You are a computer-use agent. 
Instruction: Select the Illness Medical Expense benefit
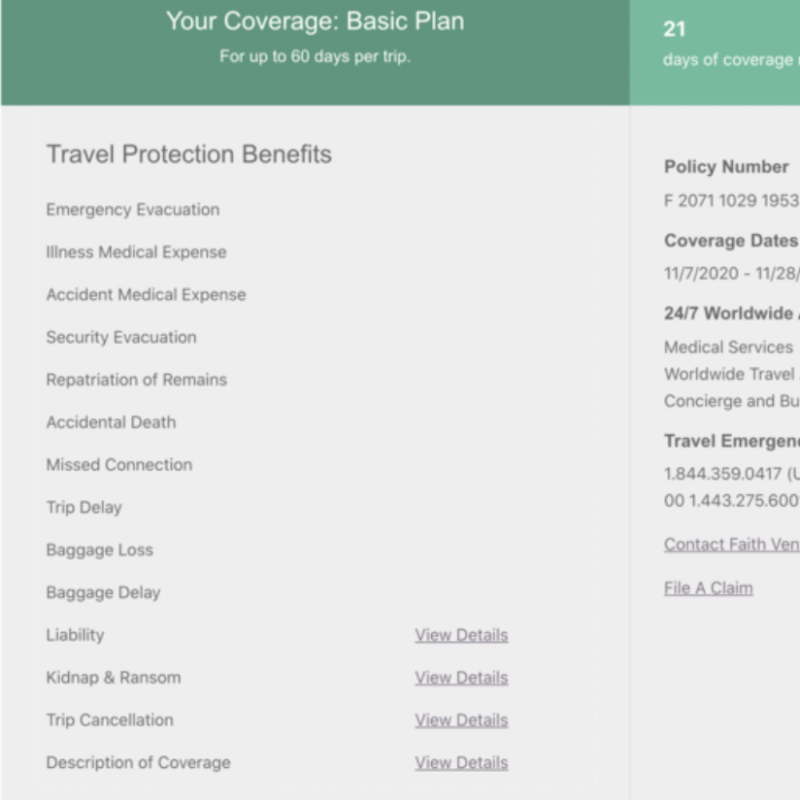coord(136,252)
